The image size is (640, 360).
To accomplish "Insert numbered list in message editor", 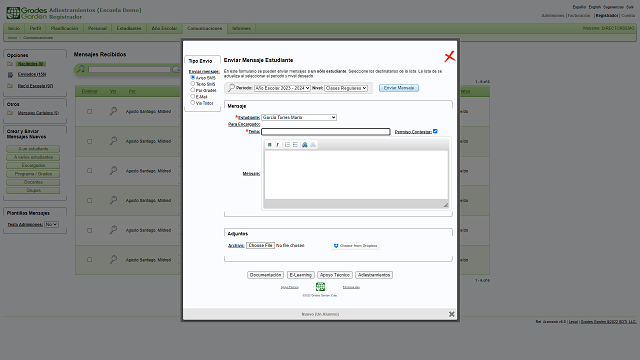I will pos(287,144).
